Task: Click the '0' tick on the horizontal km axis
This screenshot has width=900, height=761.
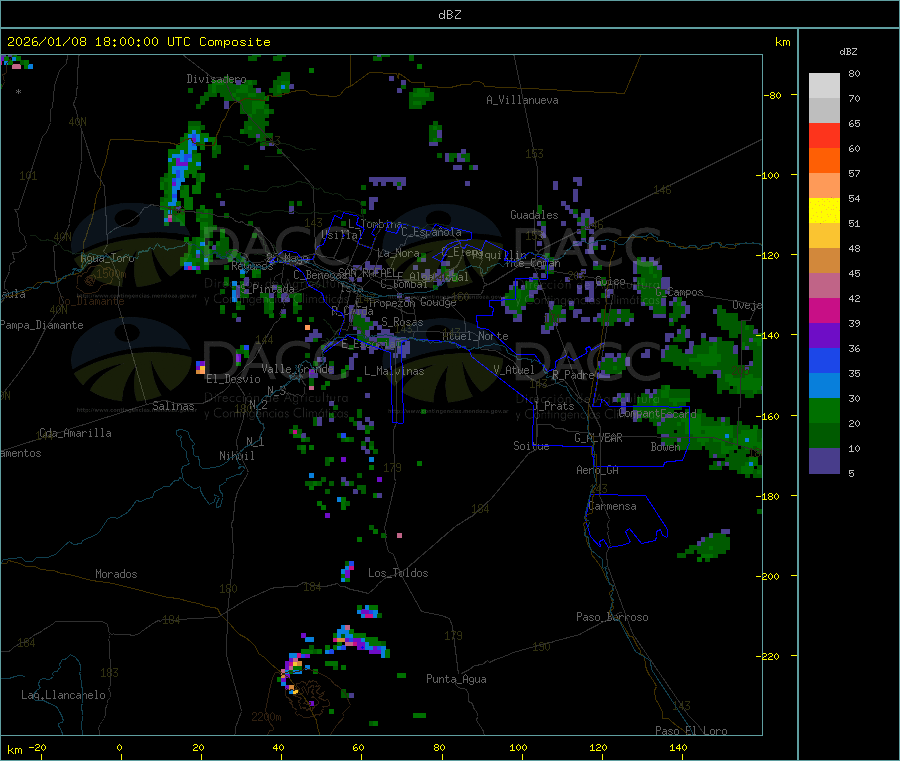Action: click(119, 747)
